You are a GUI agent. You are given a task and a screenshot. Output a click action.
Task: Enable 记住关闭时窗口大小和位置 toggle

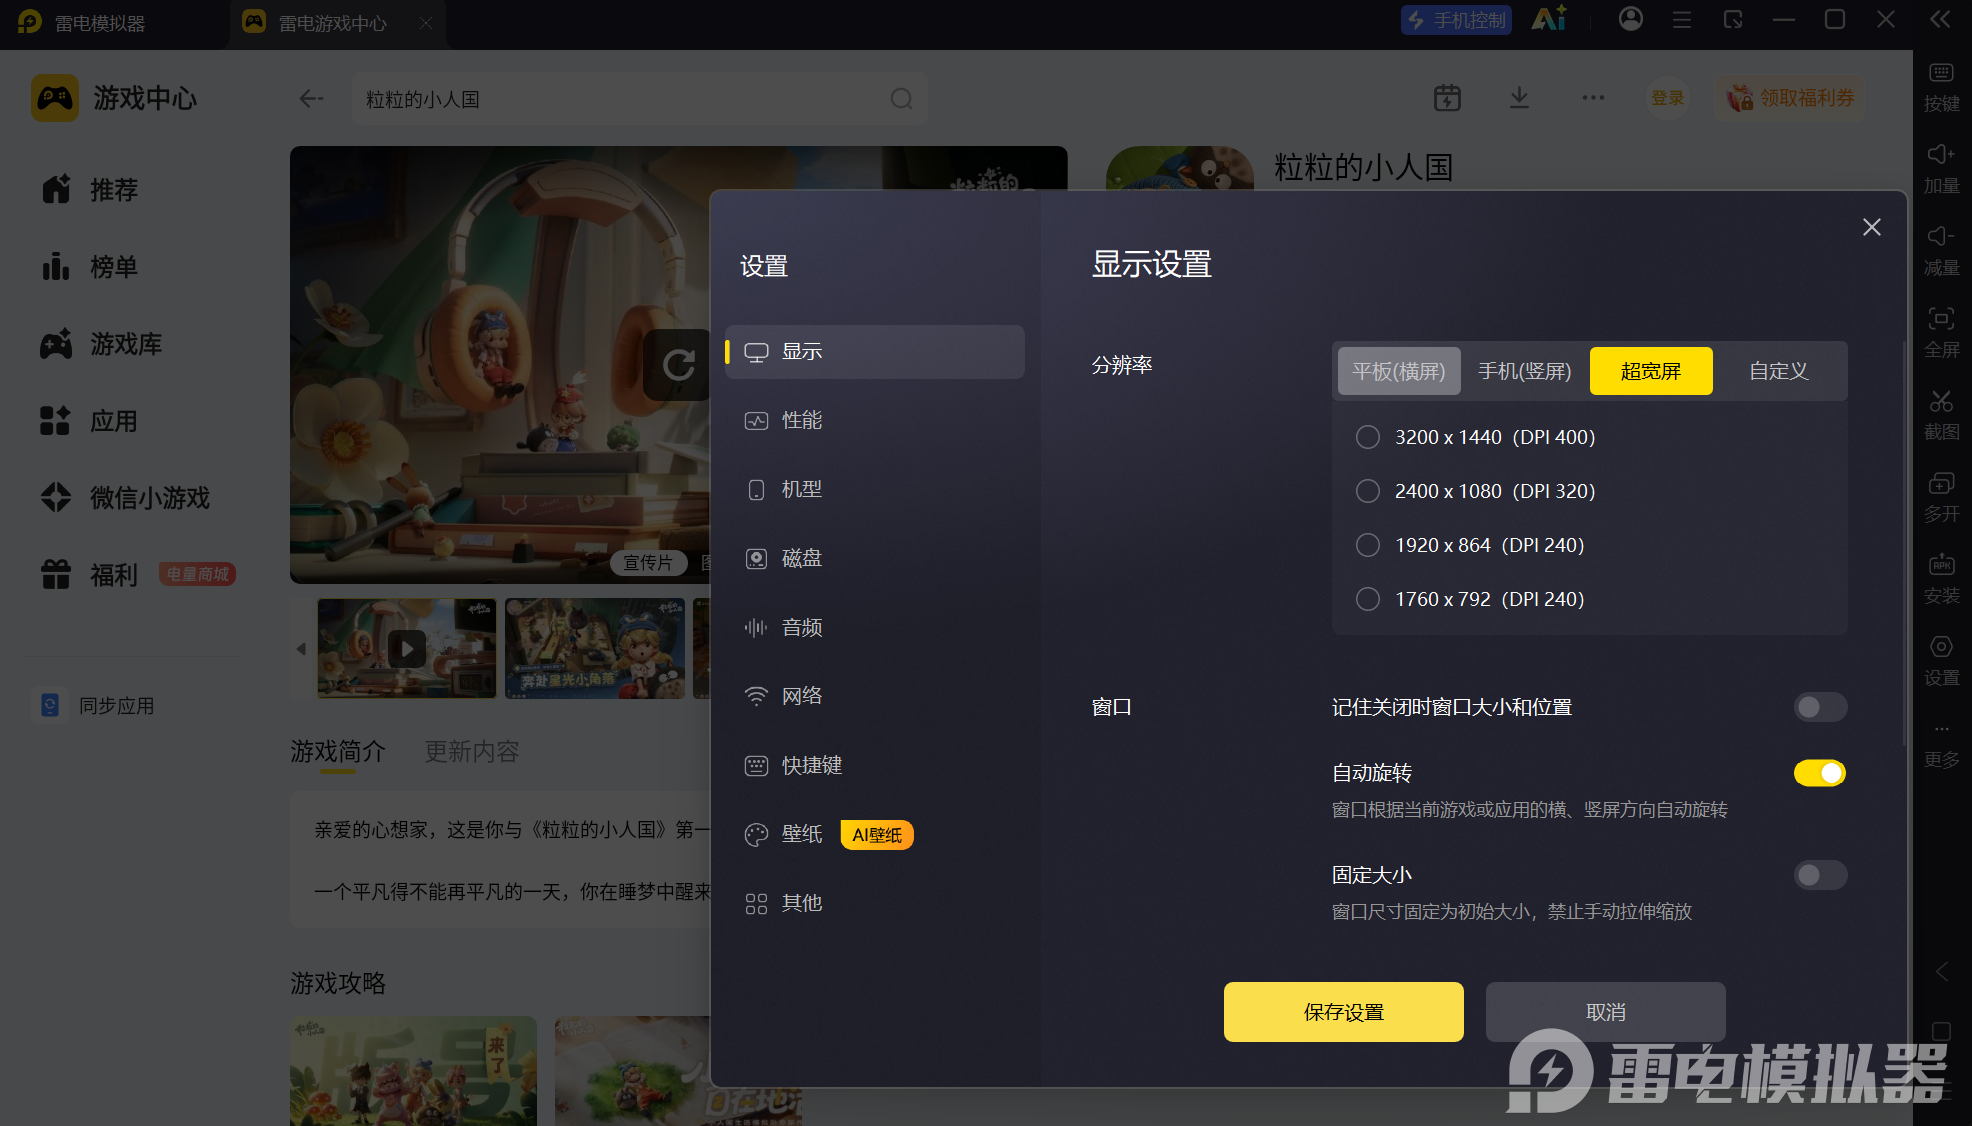1820,707
